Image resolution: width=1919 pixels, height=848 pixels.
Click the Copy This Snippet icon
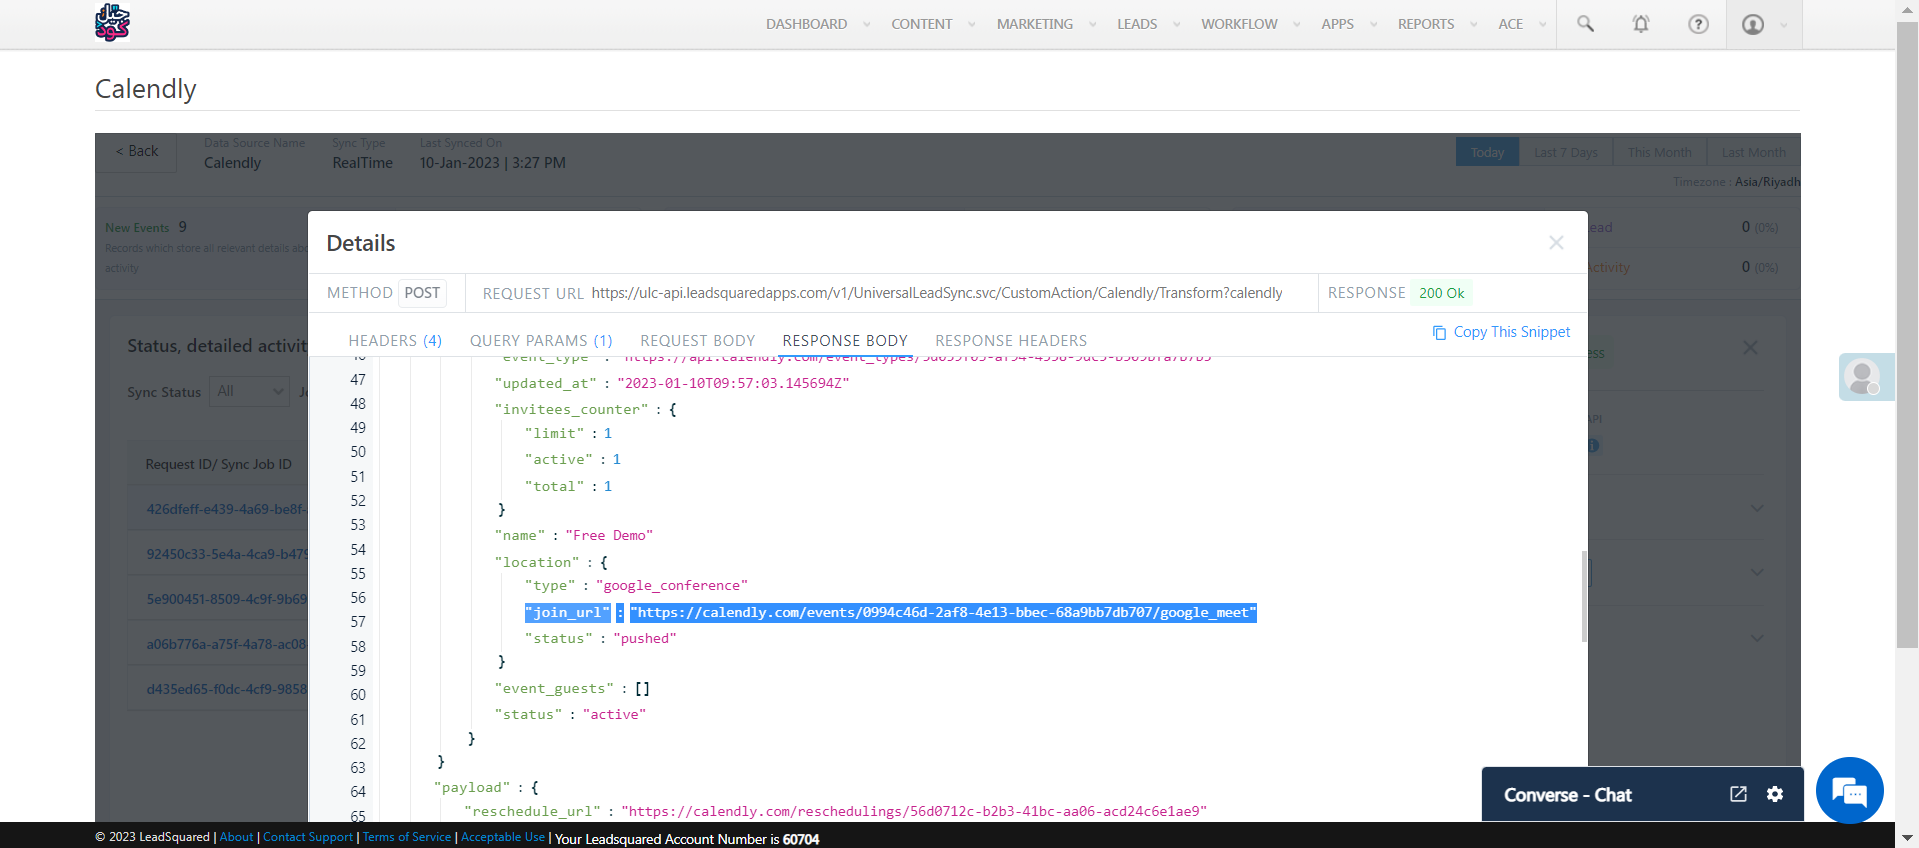[1439, 332]
